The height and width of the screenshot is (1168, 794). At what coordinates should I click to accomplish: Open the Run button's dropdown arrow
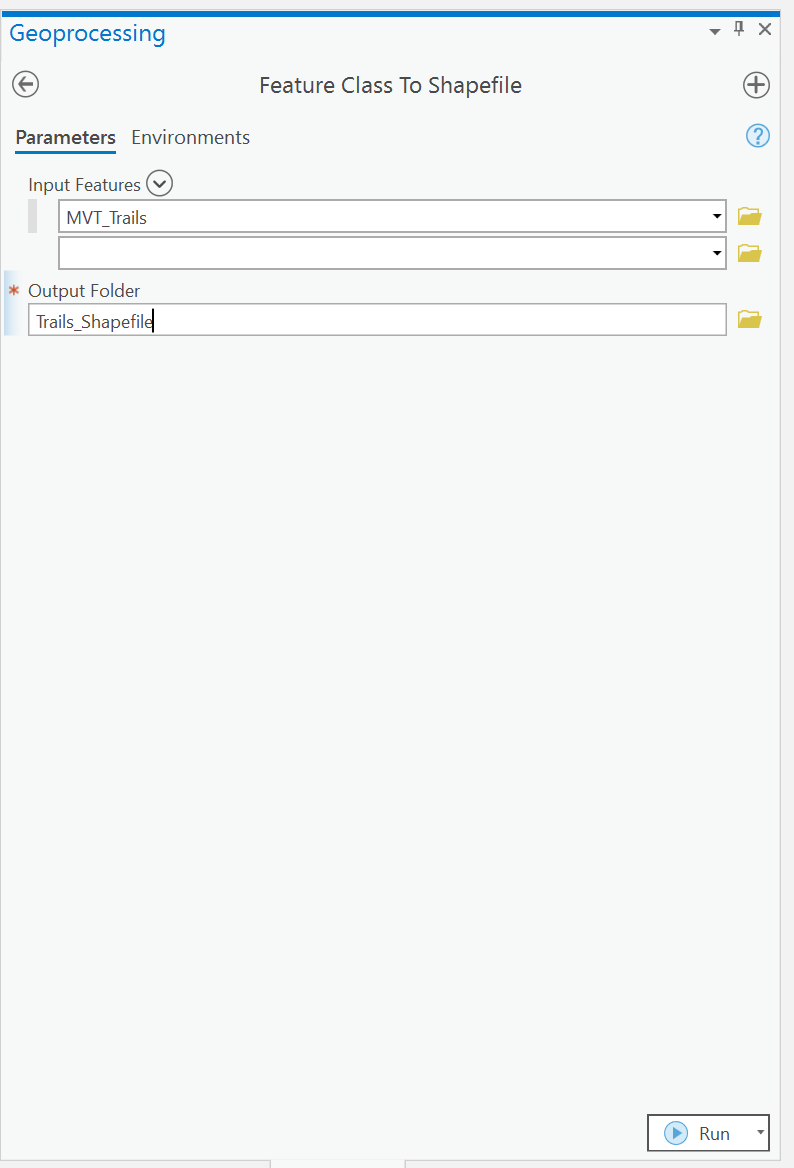tap(759, 1133)
